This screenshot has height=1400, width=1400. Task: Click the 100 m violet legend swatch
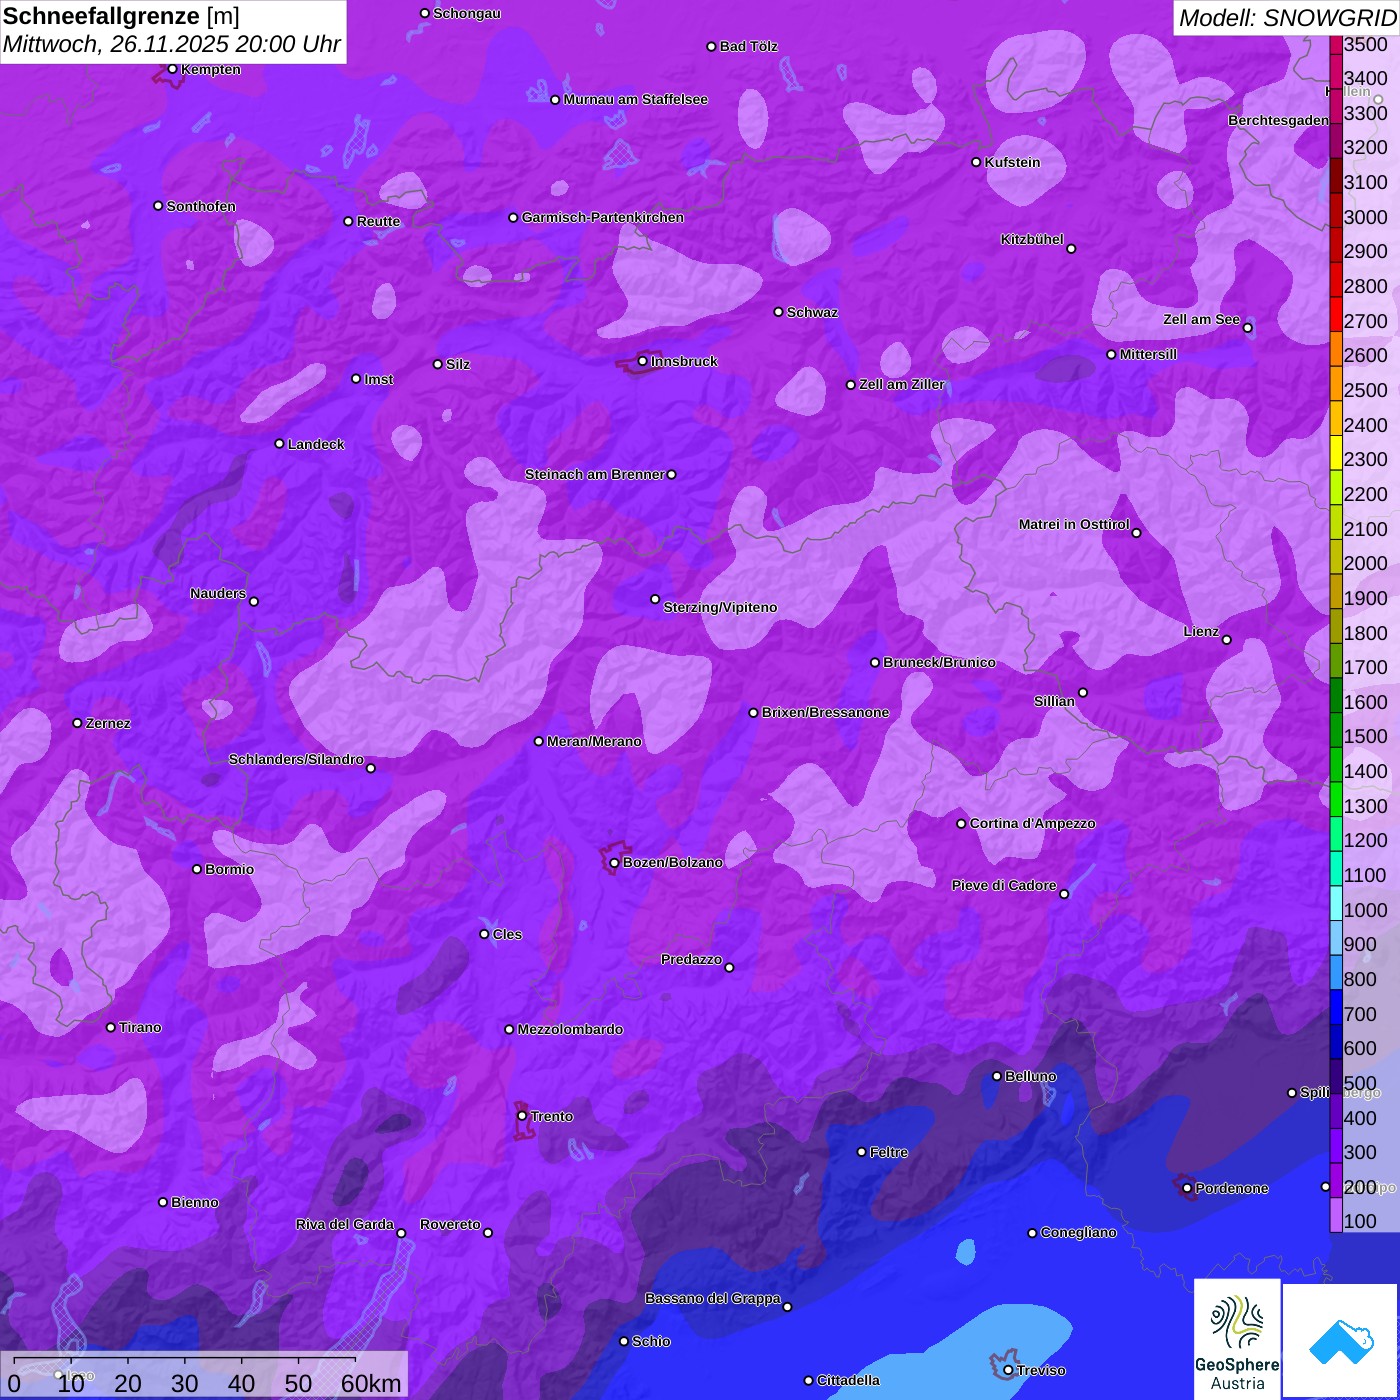tap(1336, 1214)
